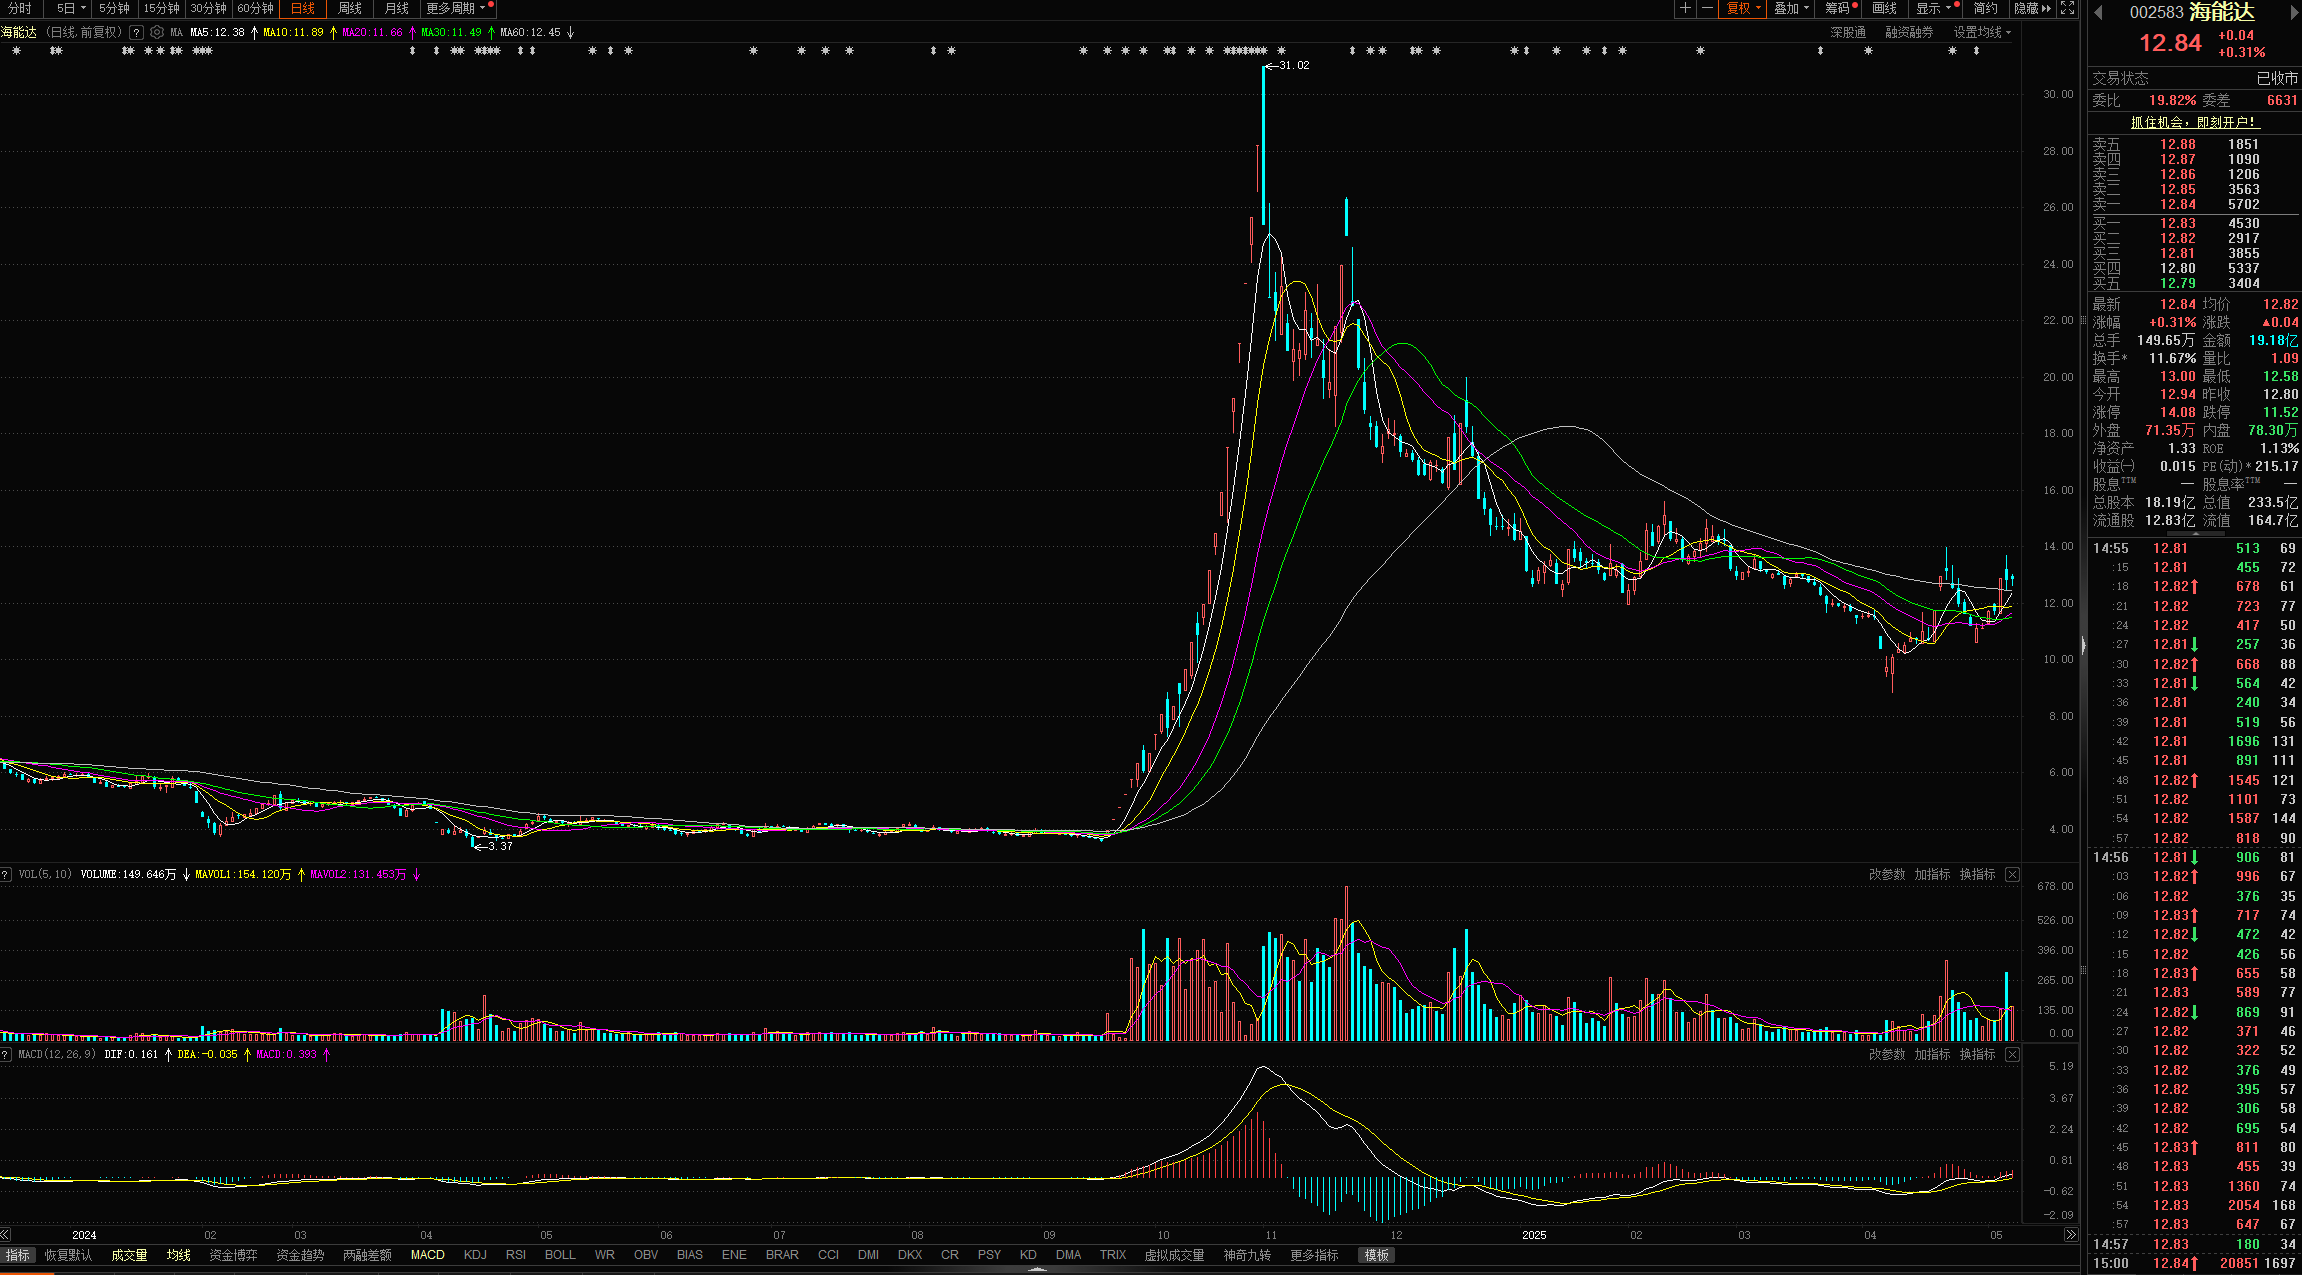Zoom in chart with plus icon
Image resolution: width=2302 pixels, height=1275 pixels.
[x=1686, y=8]
